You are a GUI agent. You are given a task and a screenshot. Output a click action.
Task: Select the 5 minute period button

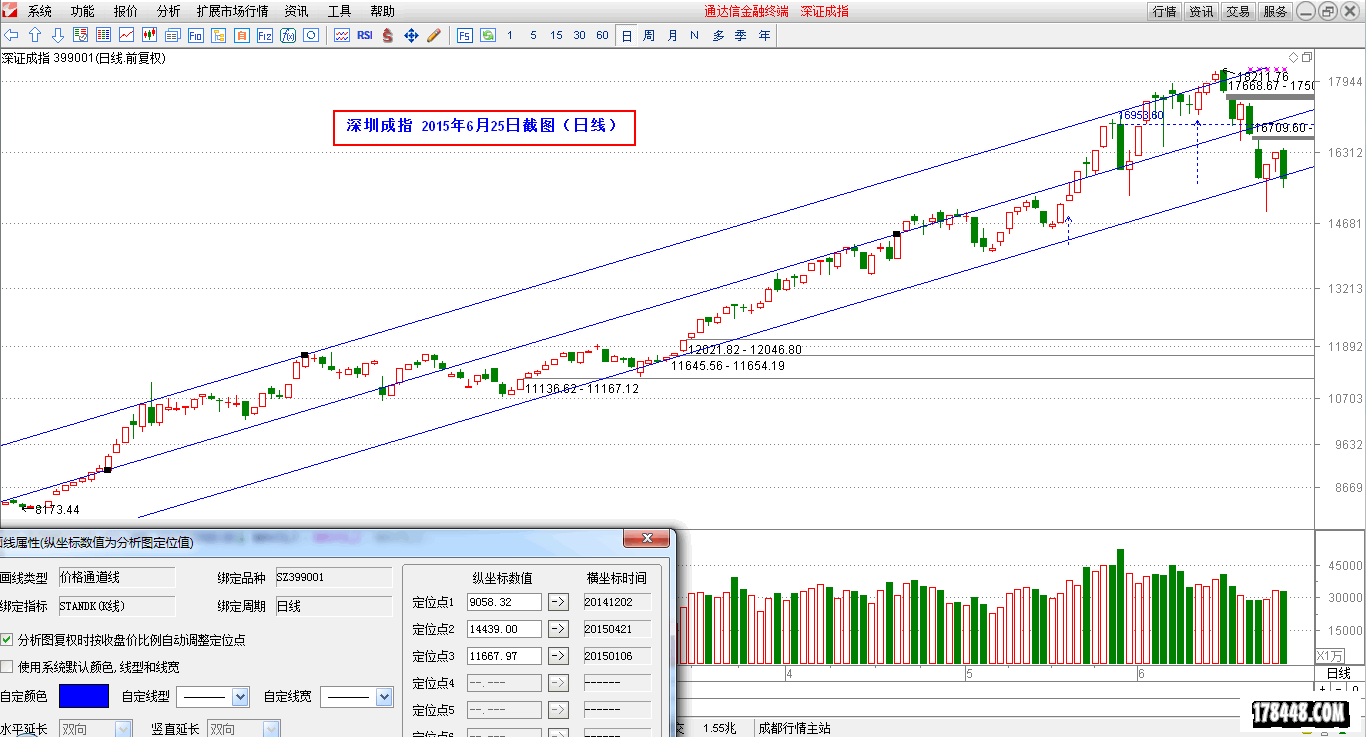(x=533, y=35)
